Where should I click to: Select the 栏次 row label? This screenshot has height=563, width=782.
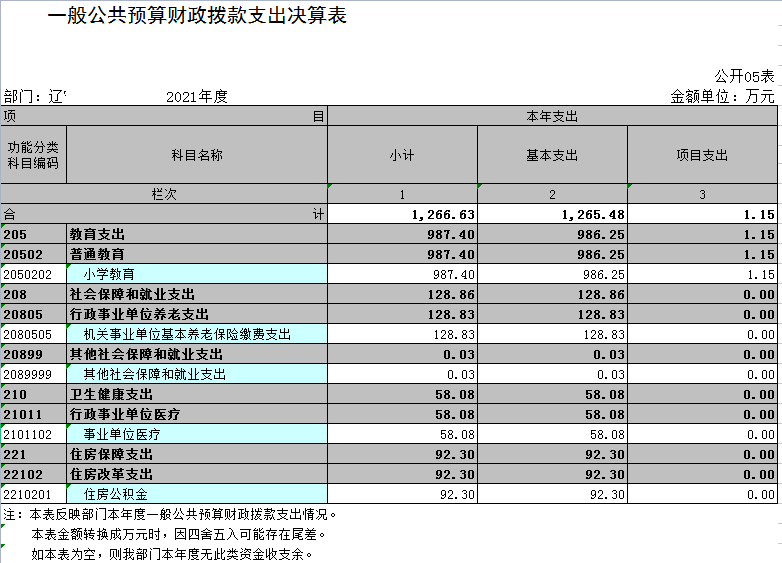(x=164, y=194)
